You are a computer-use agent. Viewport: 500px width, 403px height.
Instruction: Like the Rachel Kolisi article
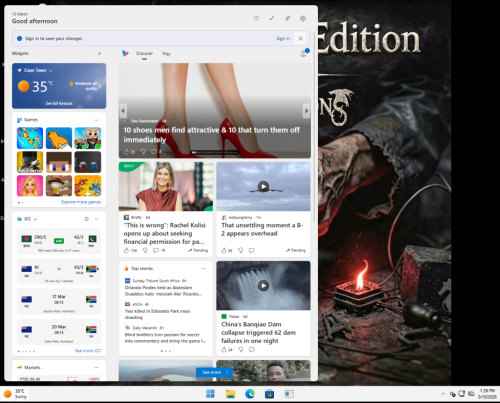[x=126, y=250]
